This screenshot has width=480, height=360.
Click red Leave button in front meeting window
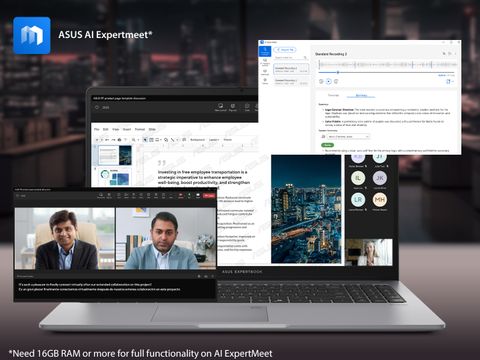tap(209, 195)
